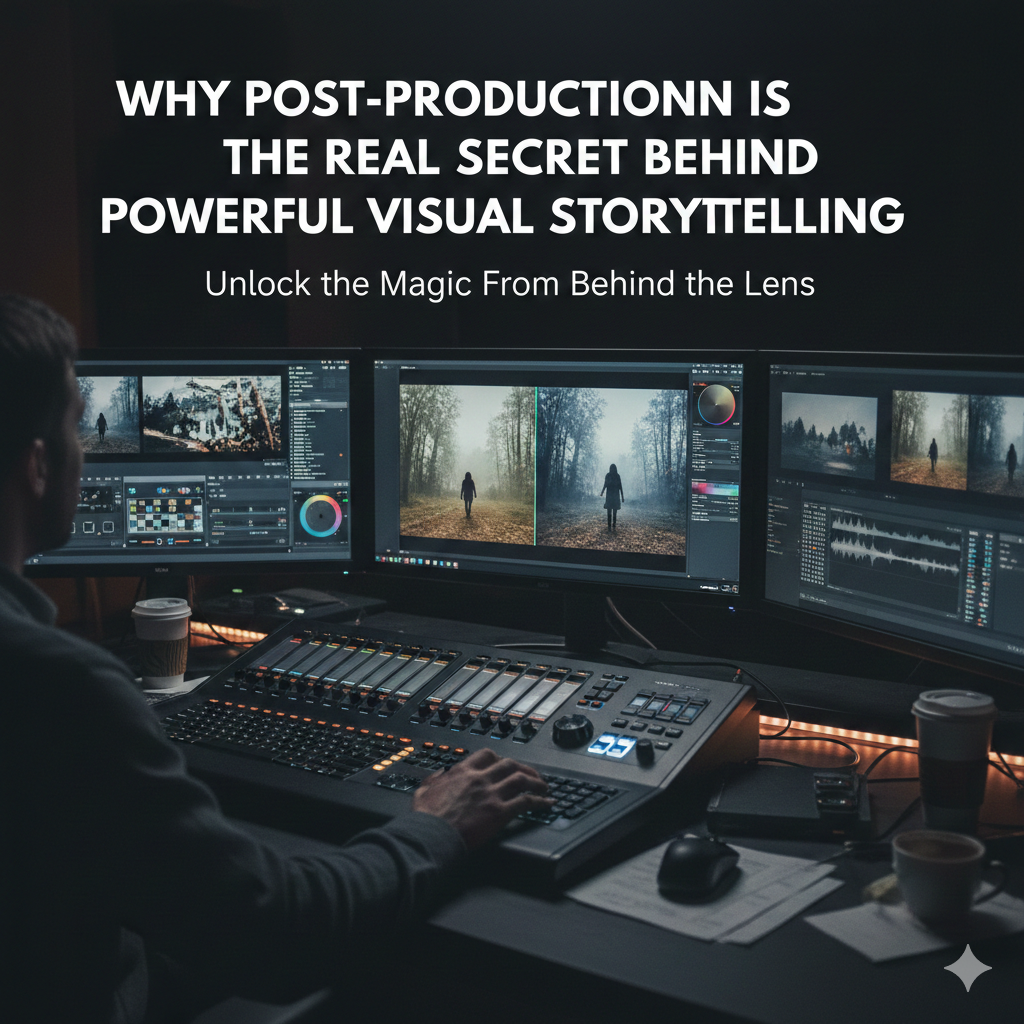Click the left-side figure in center split preview
Viewport: 1024px width, 1024px height.
click(x=467, y=493)
